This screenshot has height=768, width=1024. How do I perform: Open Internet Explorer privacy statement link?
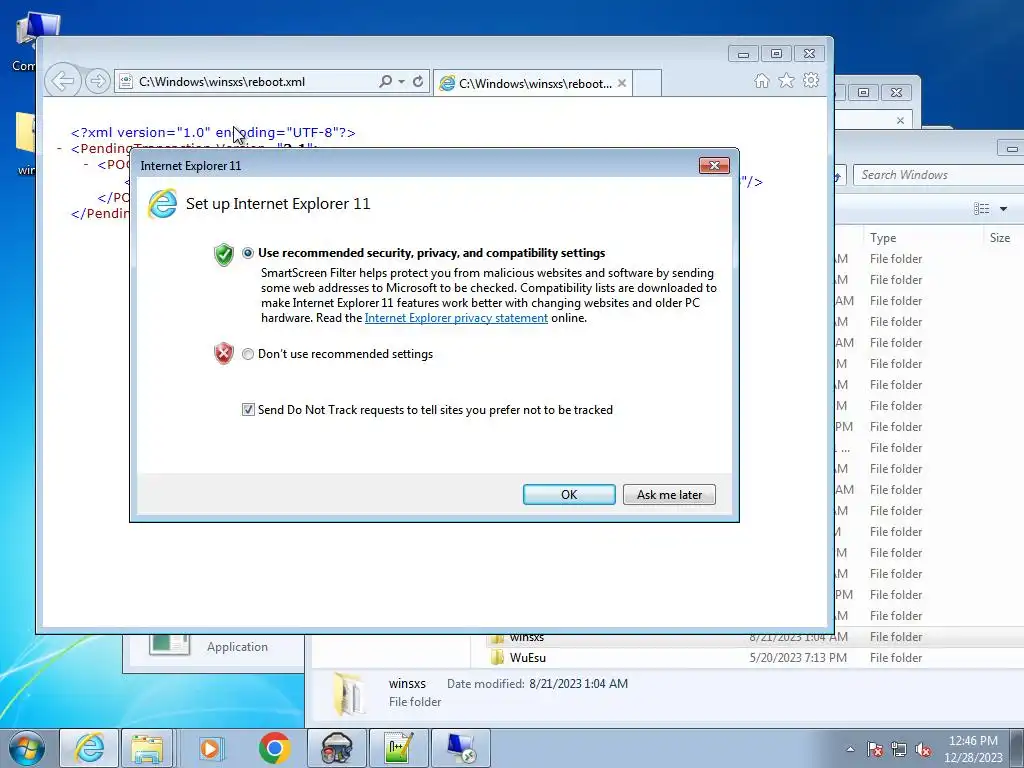tap(456, 318)
